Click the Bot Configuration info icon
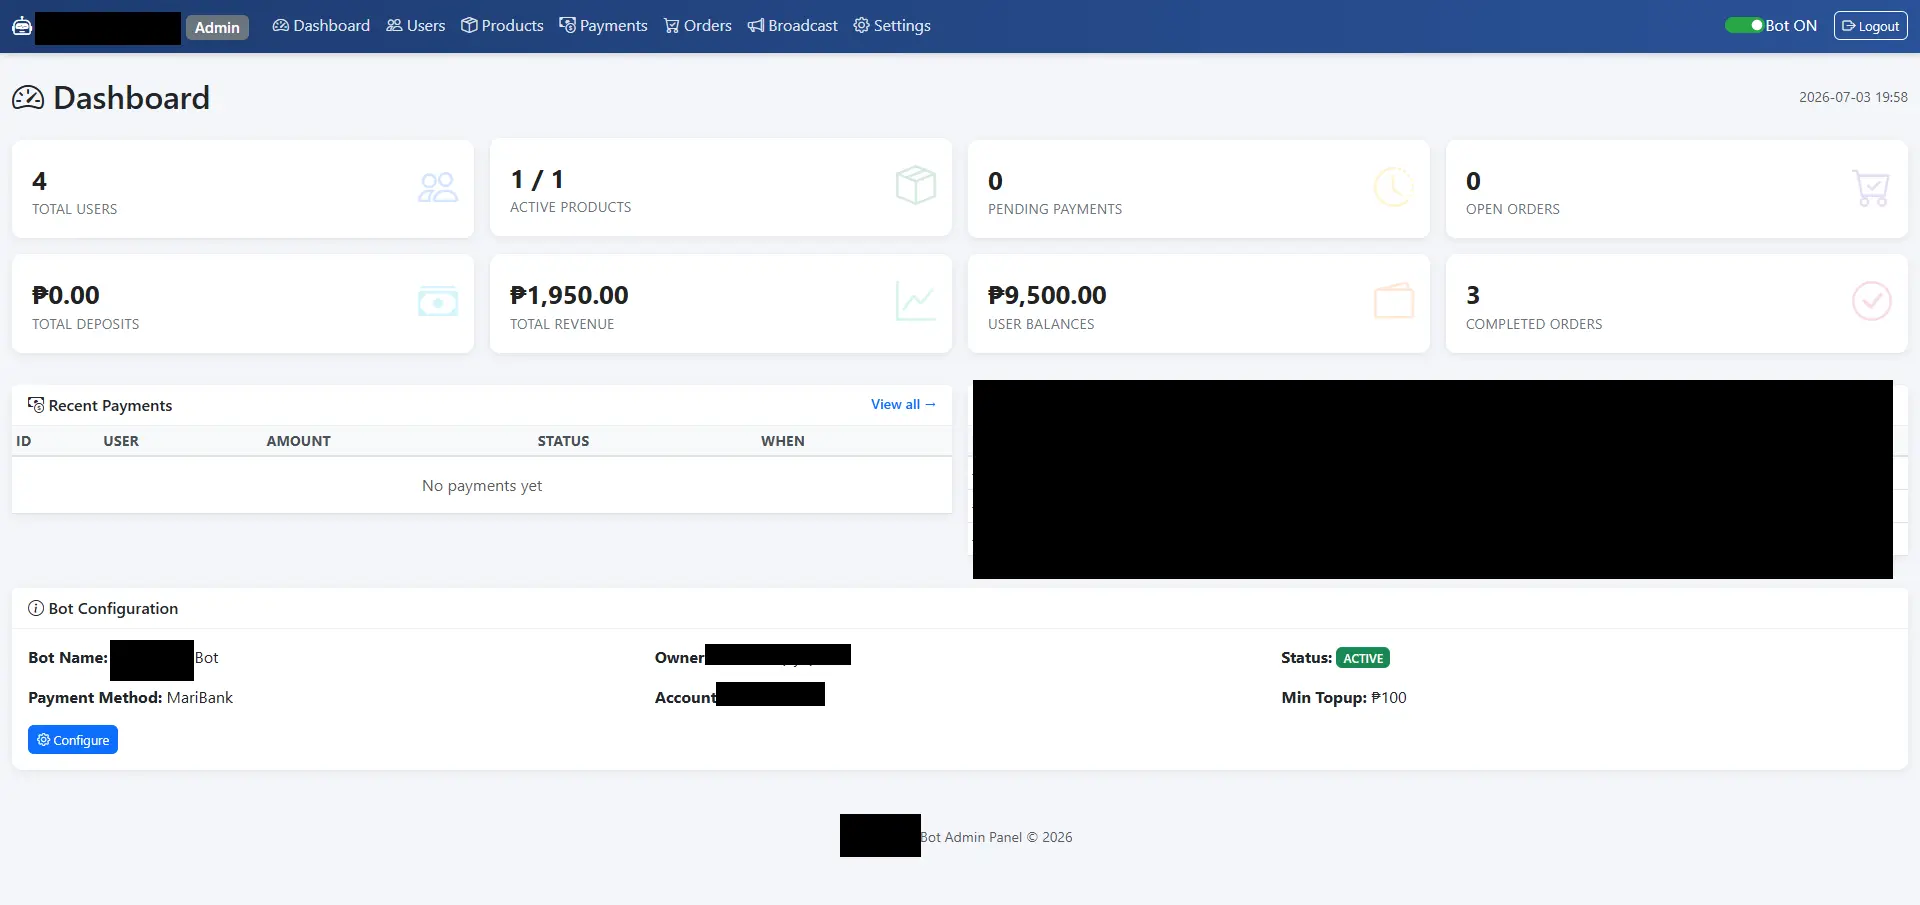This screenshot has height=905, width=1920. pos(36,608)
